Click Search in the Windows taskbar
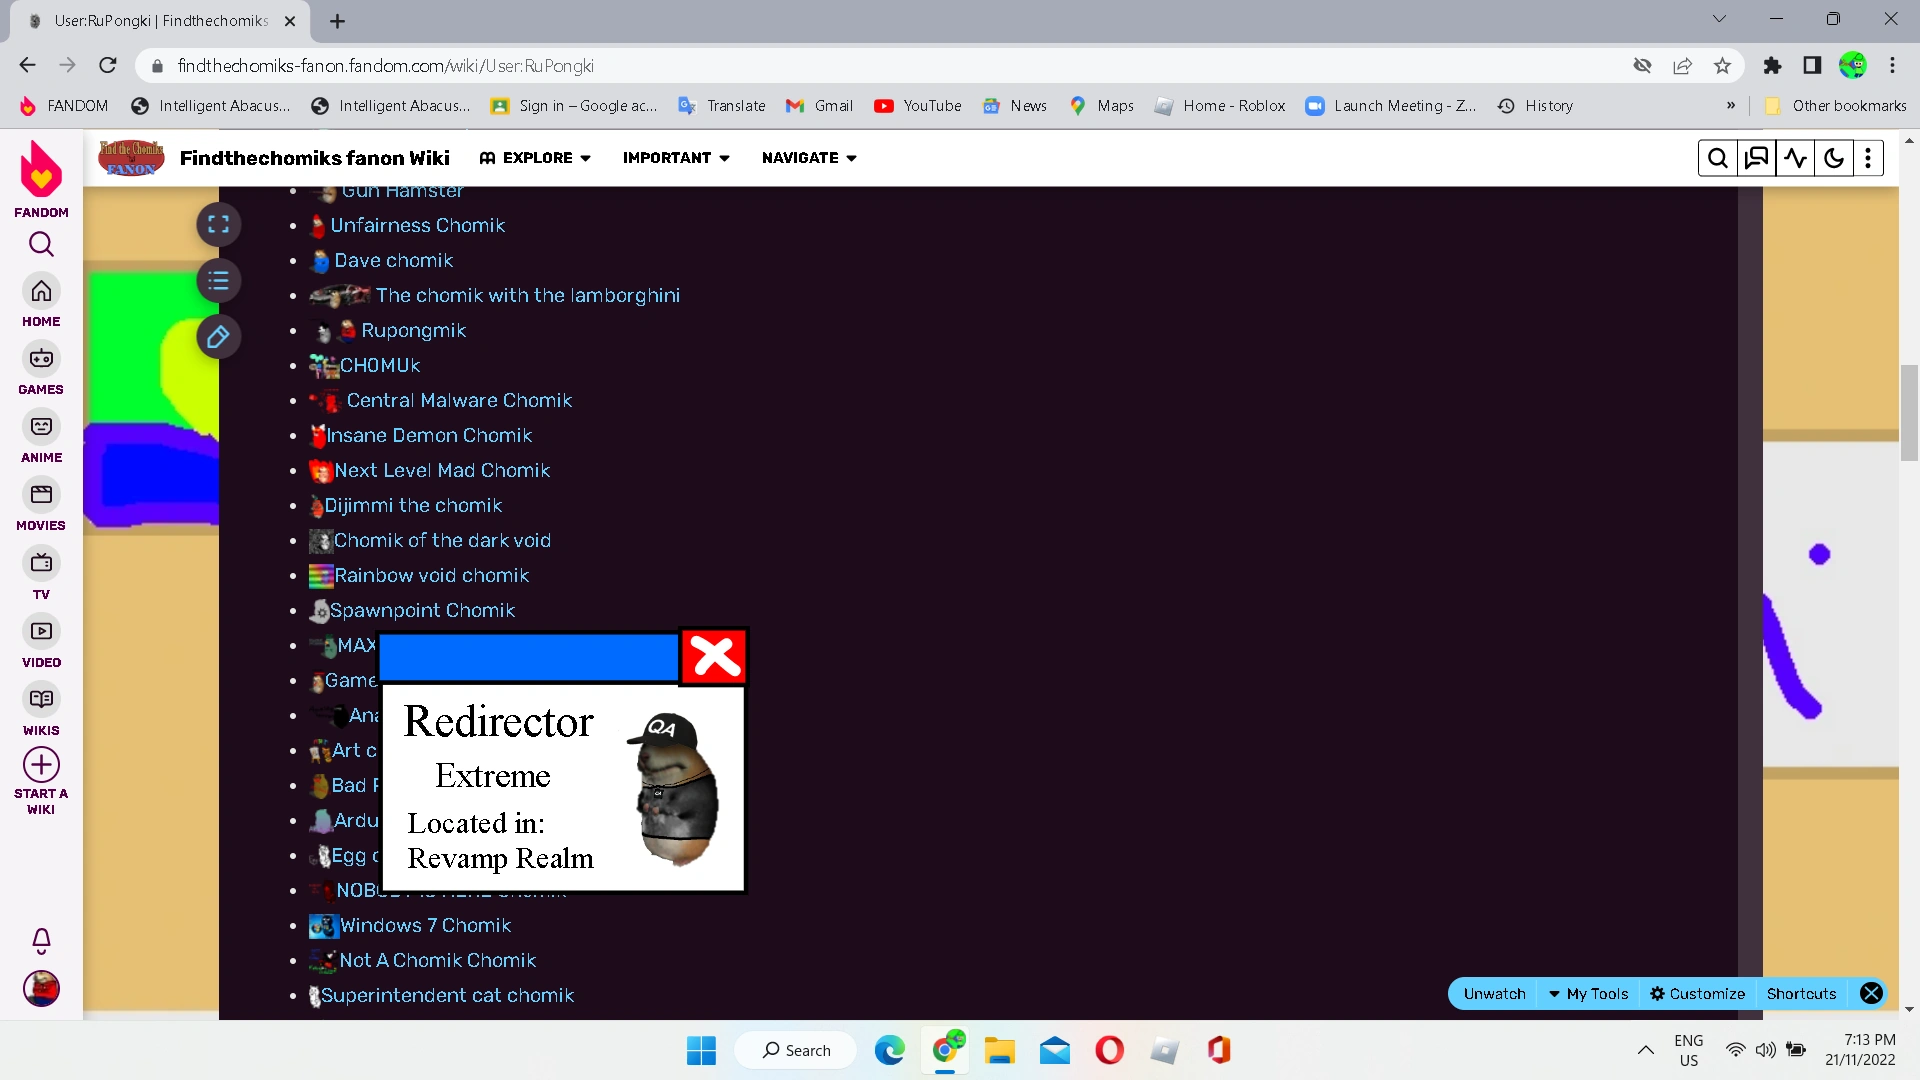The image size is (1920, 1080). 795,1050
